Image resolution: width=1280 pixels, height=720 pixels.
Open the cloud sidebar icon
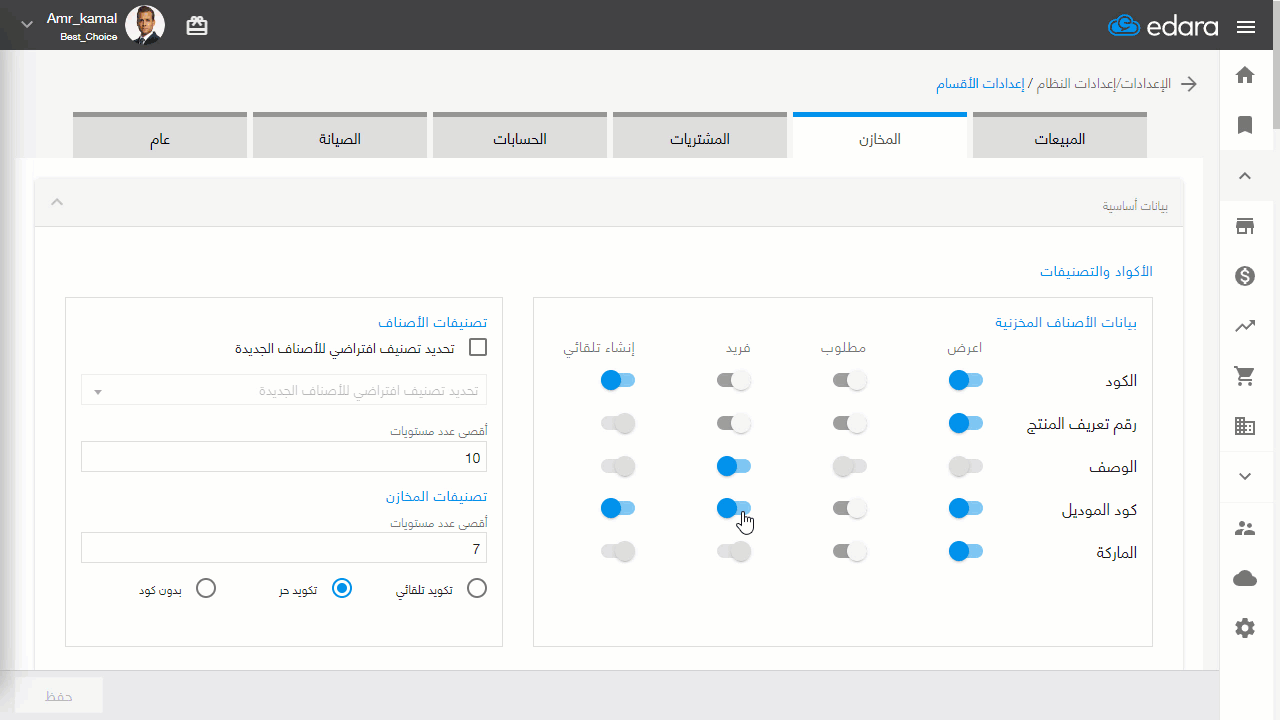pos(1245,578)
